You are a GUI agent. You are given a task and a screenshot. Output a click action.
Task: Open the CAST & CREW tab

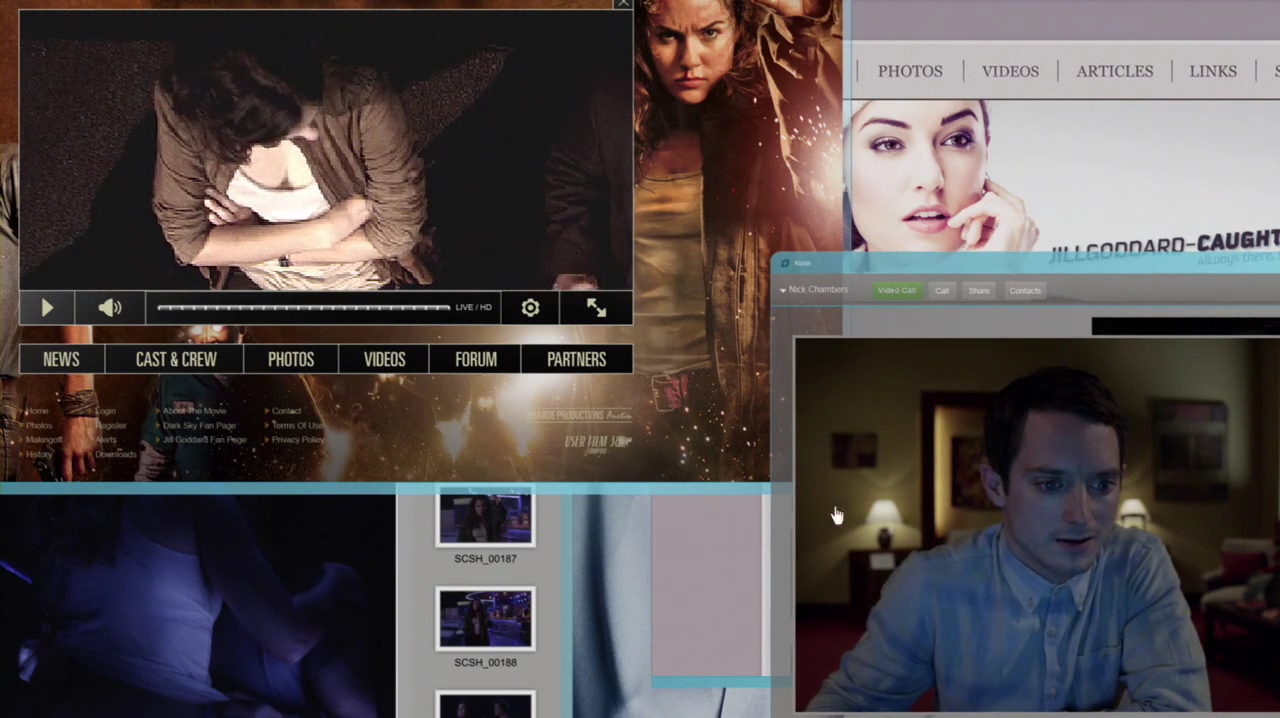(x=176, y=359)
